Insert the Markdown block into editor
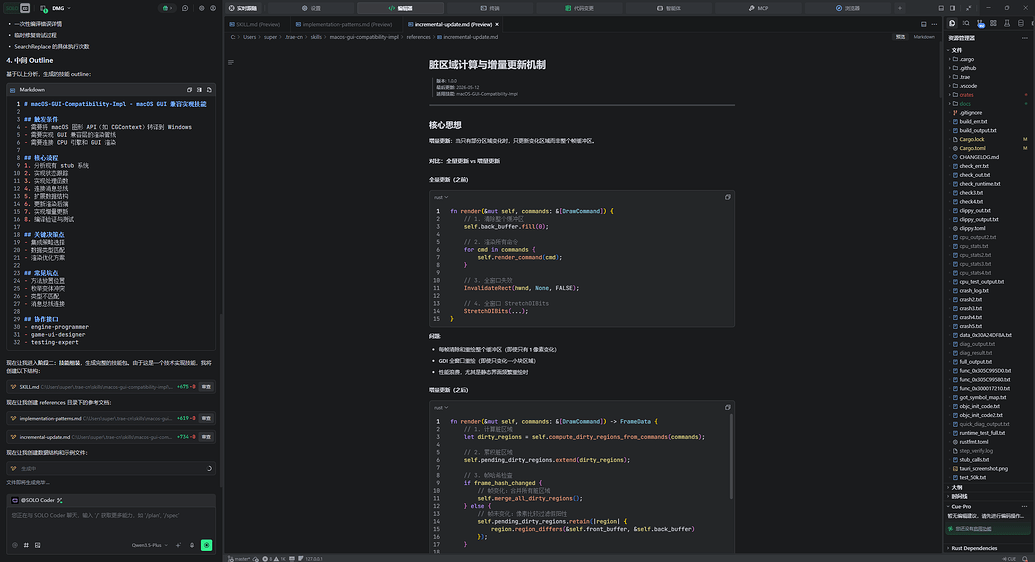The height and width of the screenshot is (562, 1035). click(x=199, y=90)
